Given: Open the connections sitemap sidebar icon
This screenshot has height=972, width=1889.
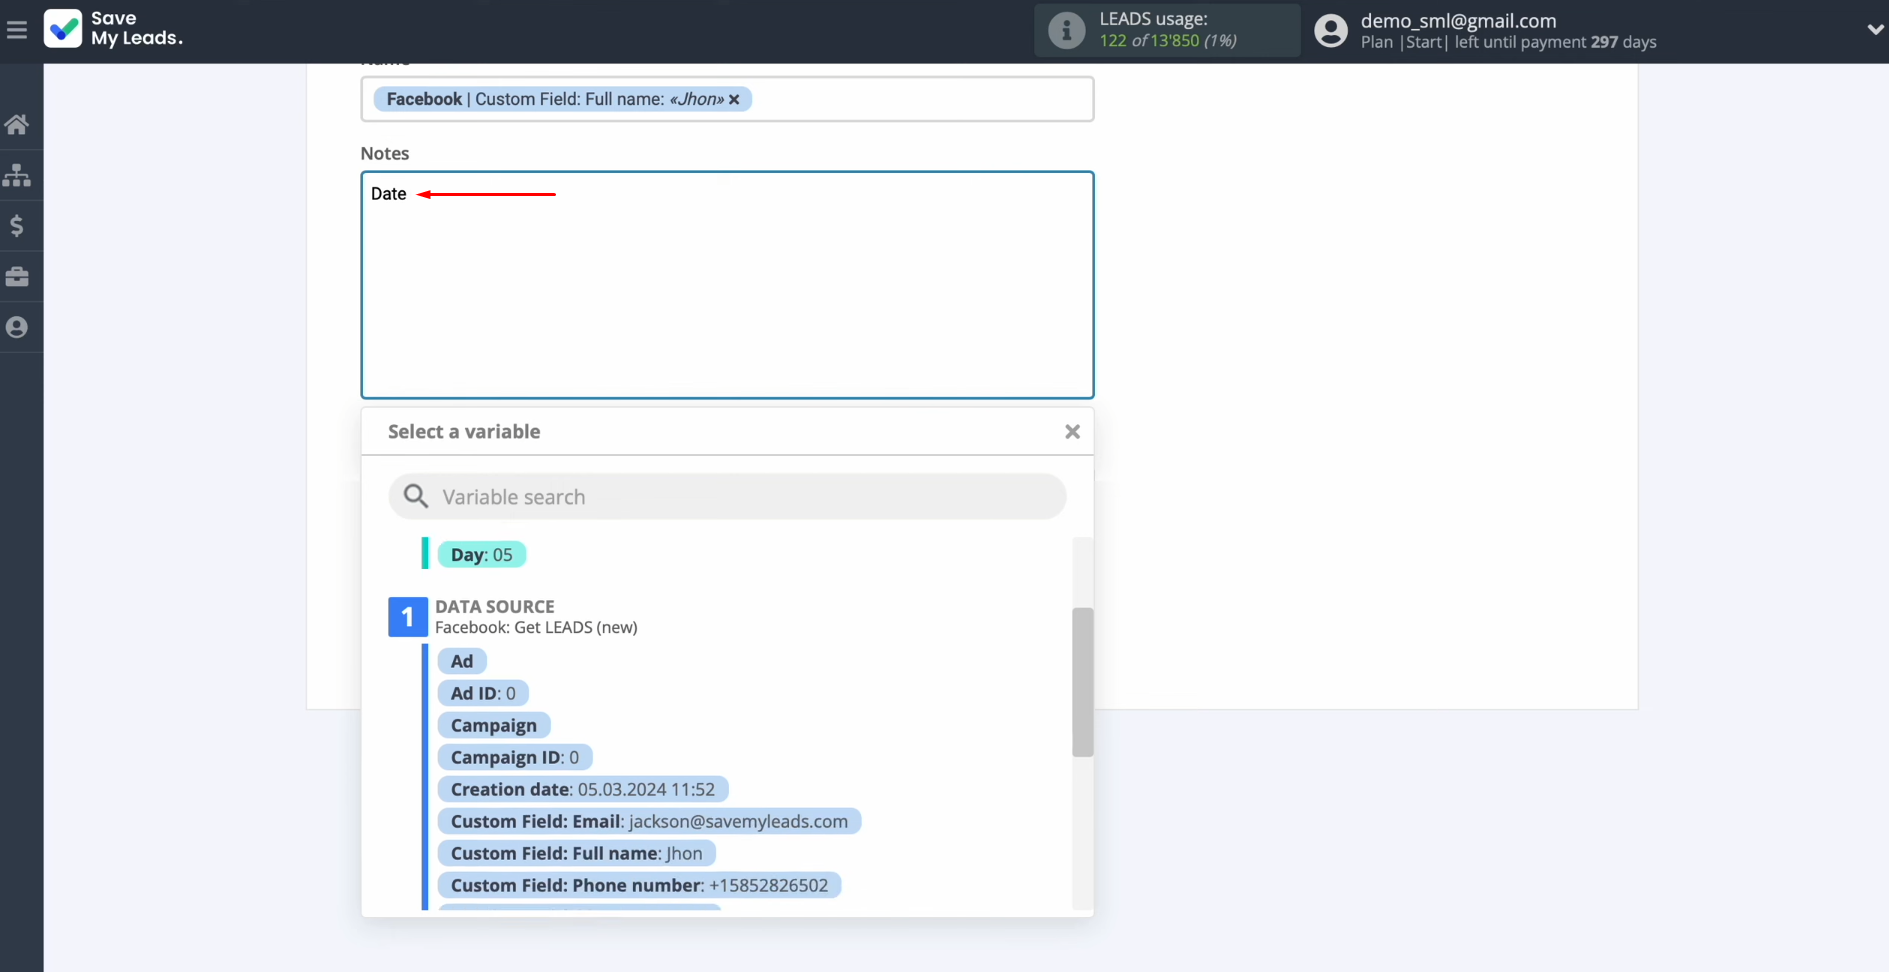Looking at the screenshot, I should pos(17,176).
